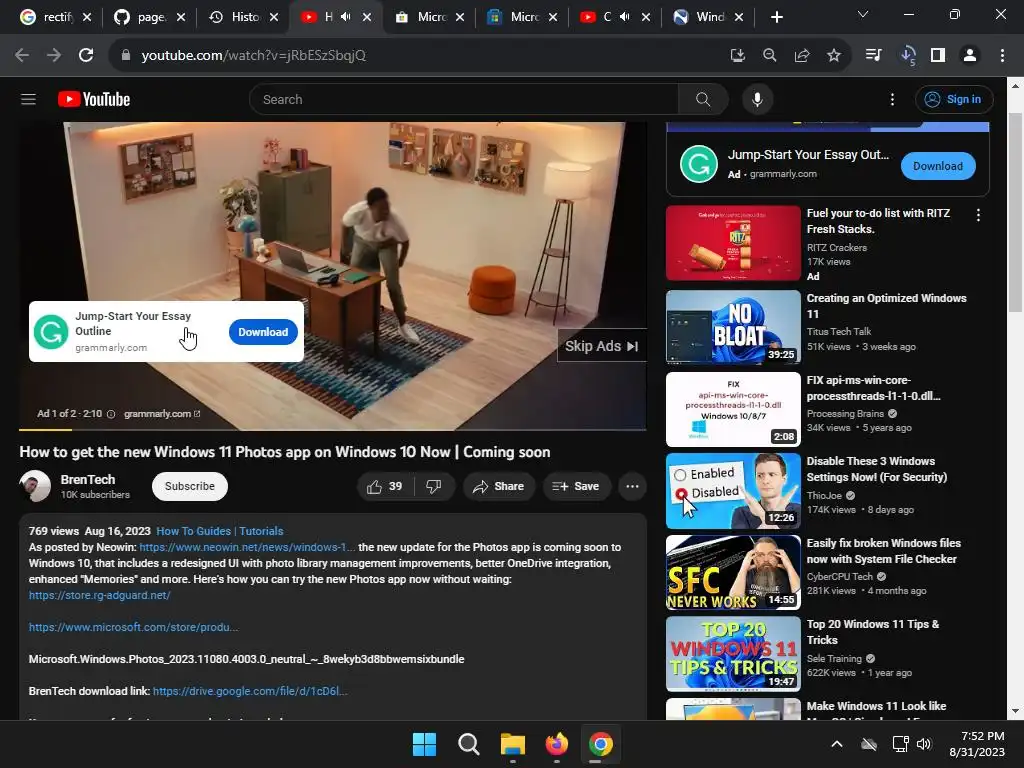Click the Share button under video

pos(499,487)
